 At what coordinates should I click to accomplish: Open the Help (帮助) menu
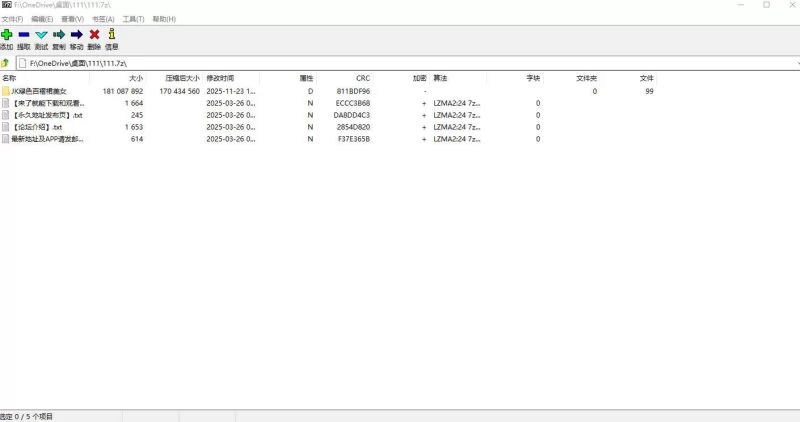pyautogui.click(x=164, y=19)
